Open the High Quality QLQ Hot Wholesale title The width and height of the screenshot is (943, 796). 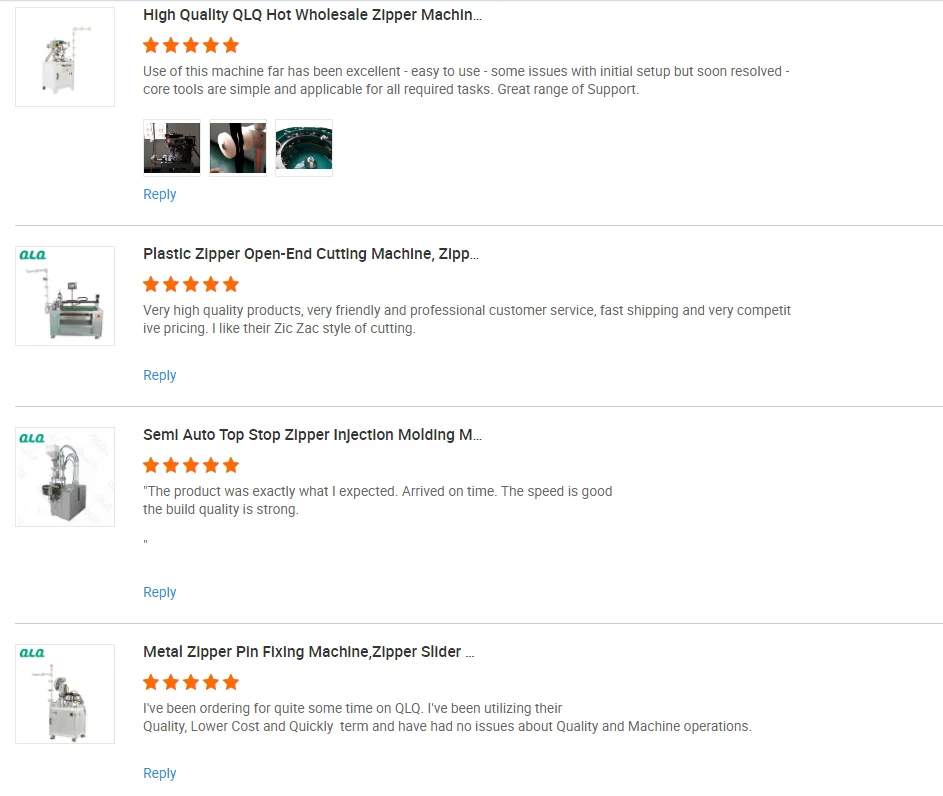point(312,16)
